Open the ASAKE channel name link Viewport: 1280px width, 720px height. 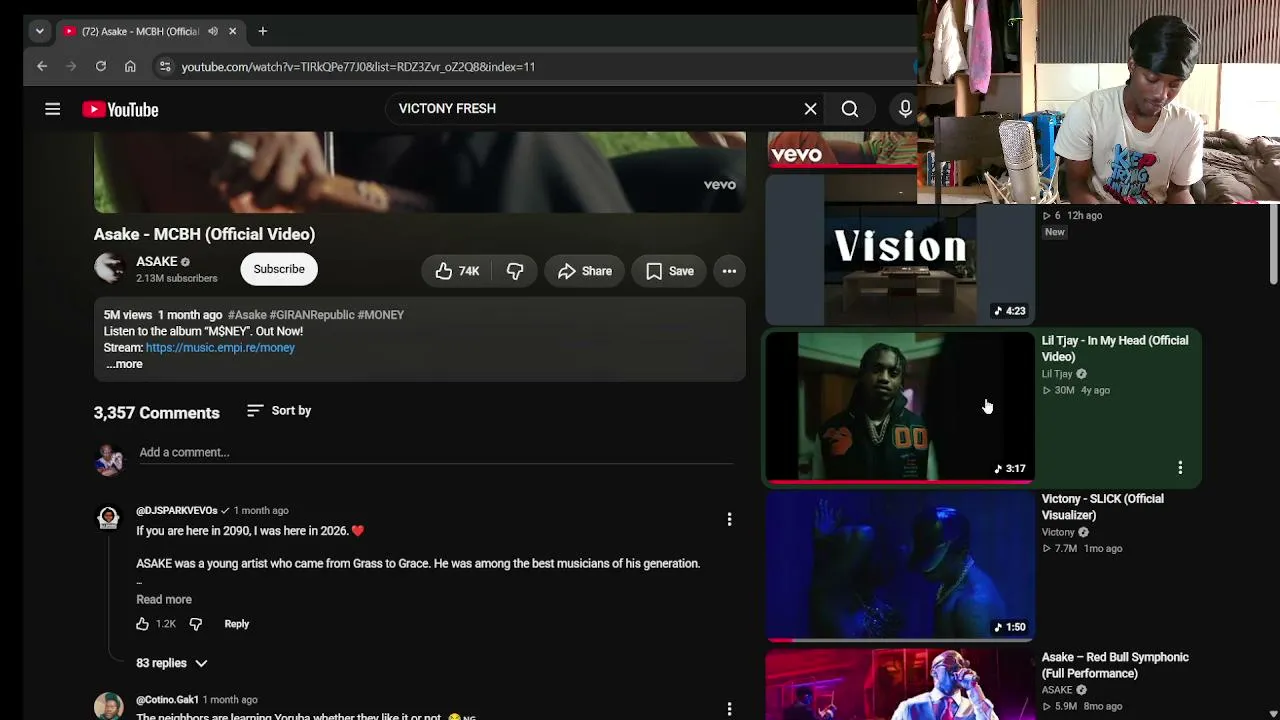(156, 262)
